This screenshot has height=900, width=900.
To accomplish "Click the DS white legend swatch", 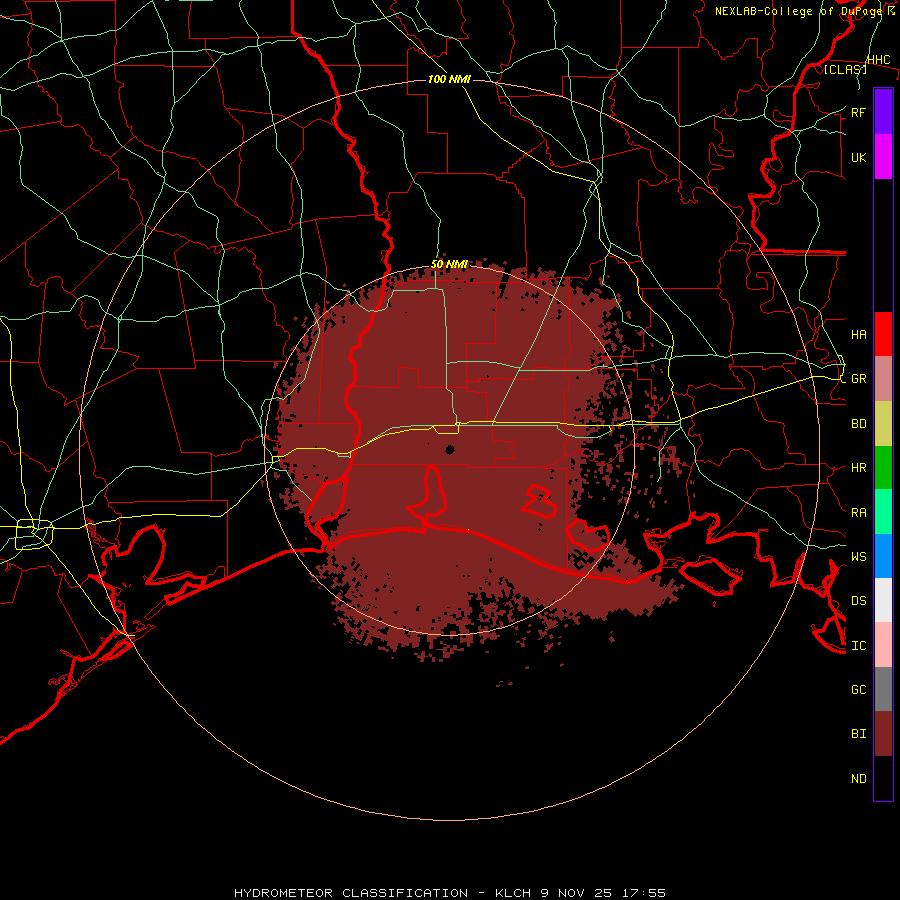I will pyautogui.click(x=883, y=600).
